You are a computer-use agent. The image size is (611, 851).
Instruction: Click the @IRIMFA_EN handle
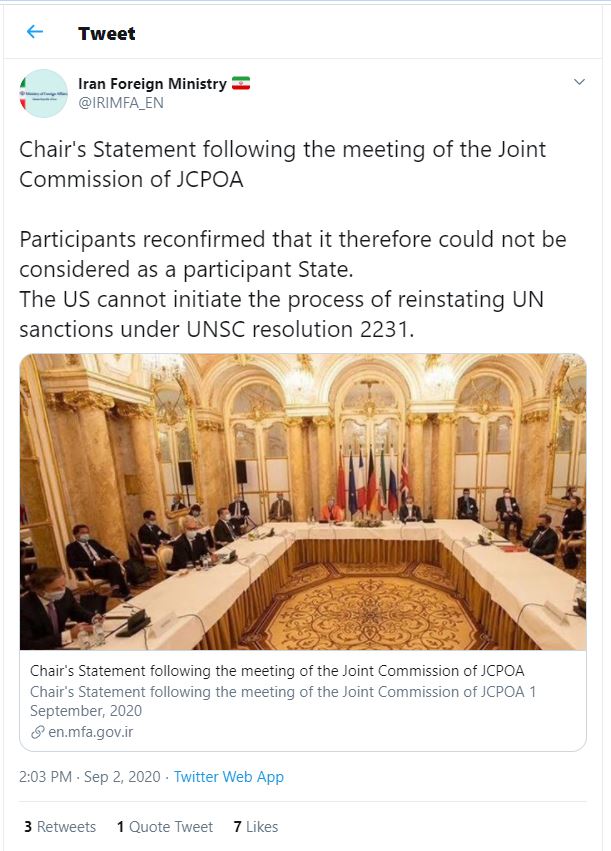coord(121,102)
